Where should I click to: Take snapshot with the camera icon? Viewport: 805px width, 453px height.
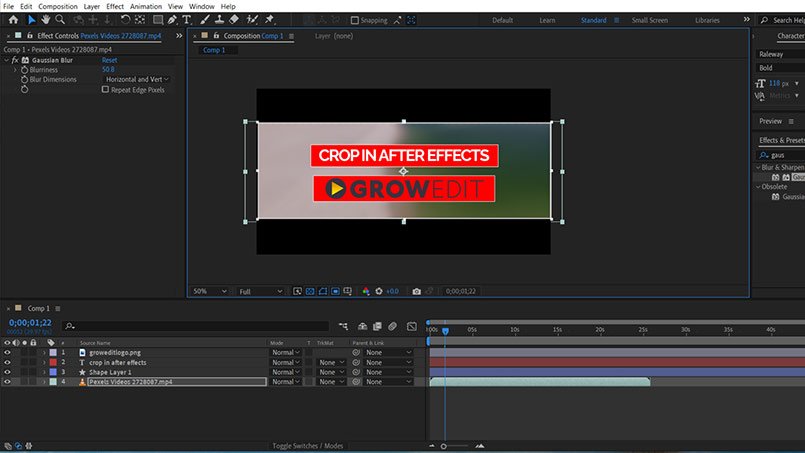tap(416, 291)
